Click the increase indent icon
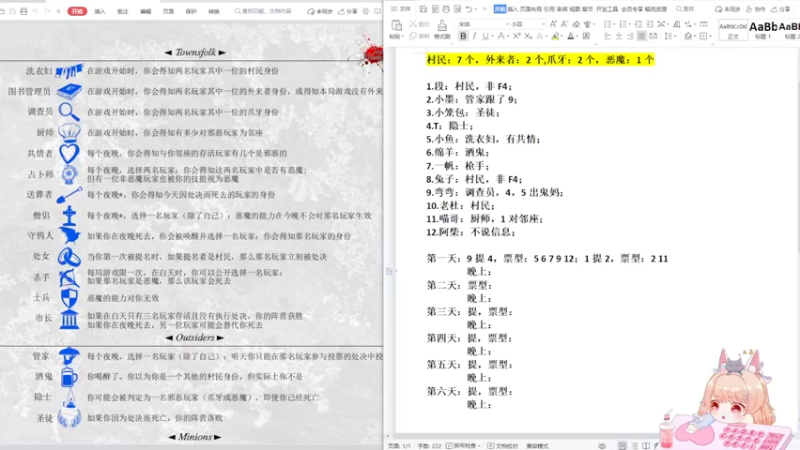 tap(650, 24)
